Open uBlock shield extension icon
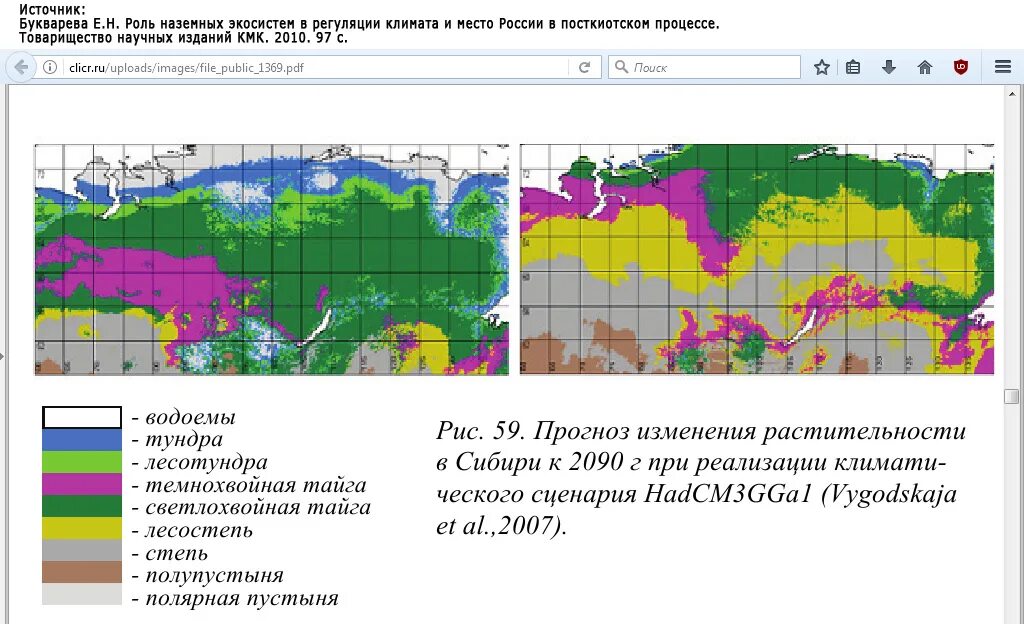1024x624 pixels. click(x=961, y=67)
